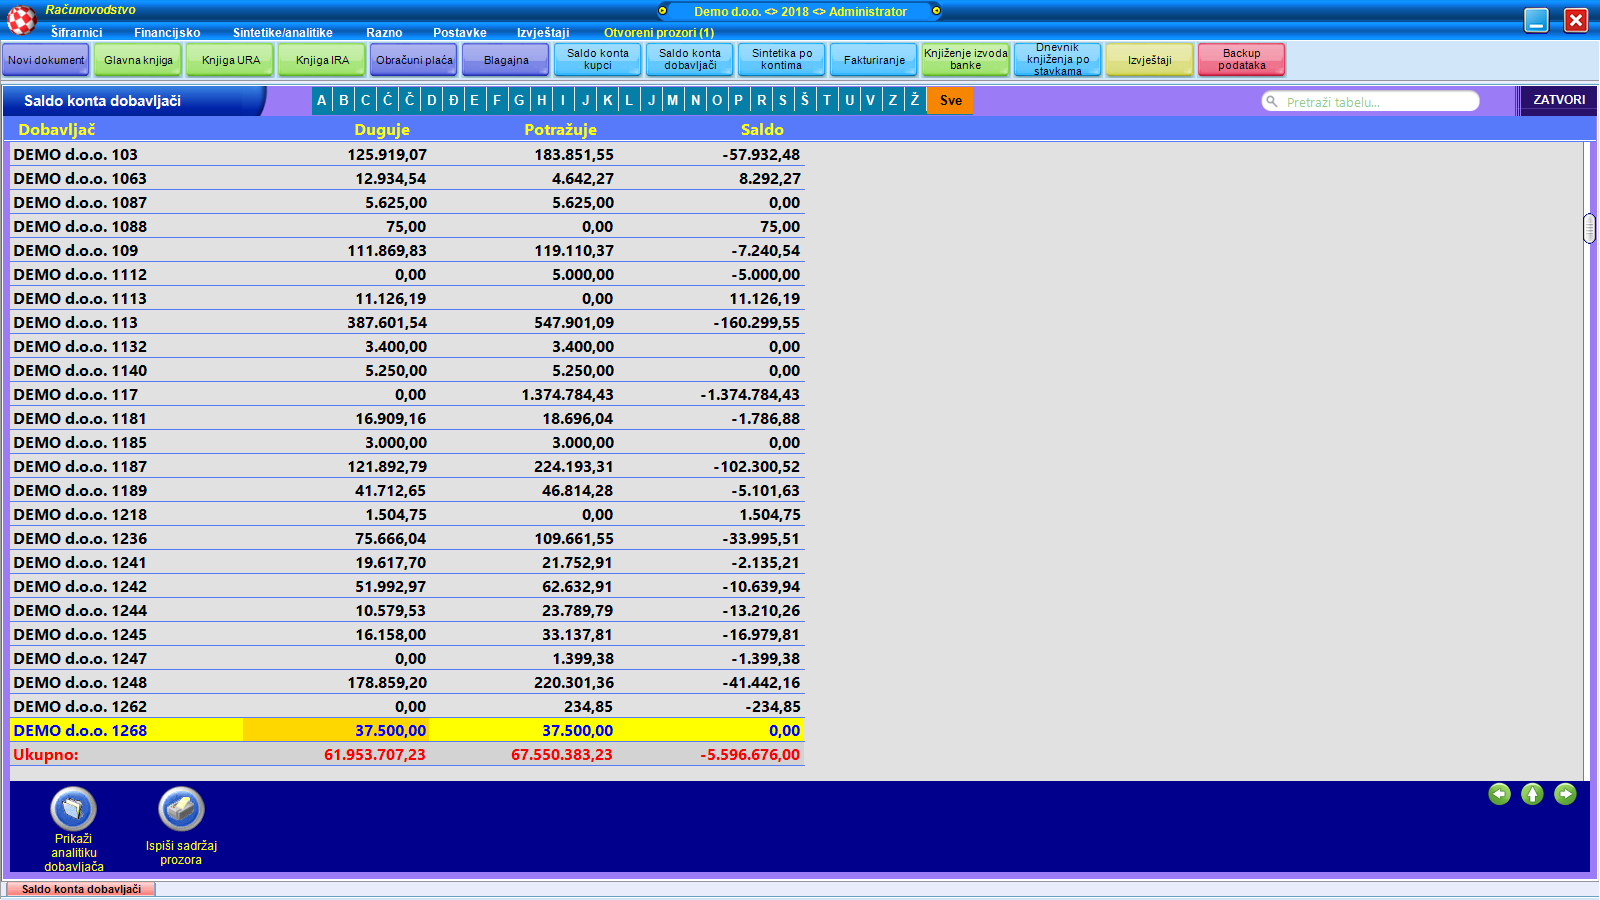
Task: Open the Šifrarnici menu
Action: [x=76, y=33]
